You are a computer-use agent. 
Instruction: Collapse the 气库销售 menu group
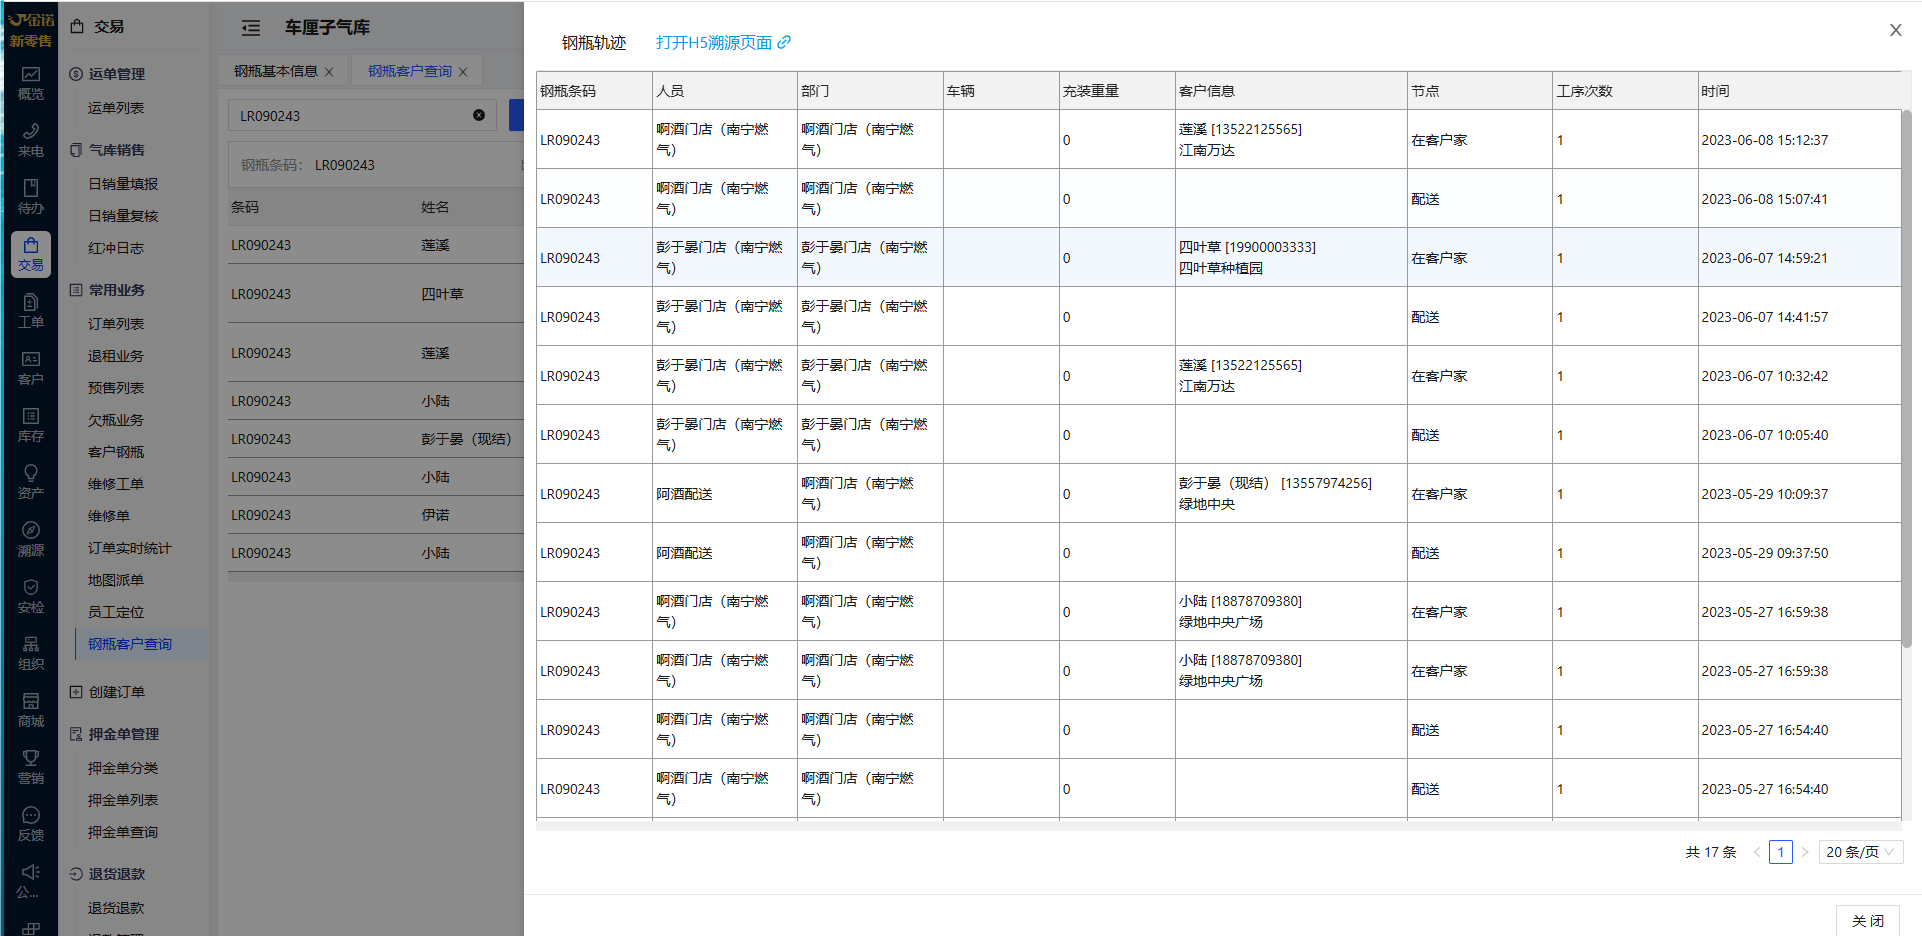116,150
